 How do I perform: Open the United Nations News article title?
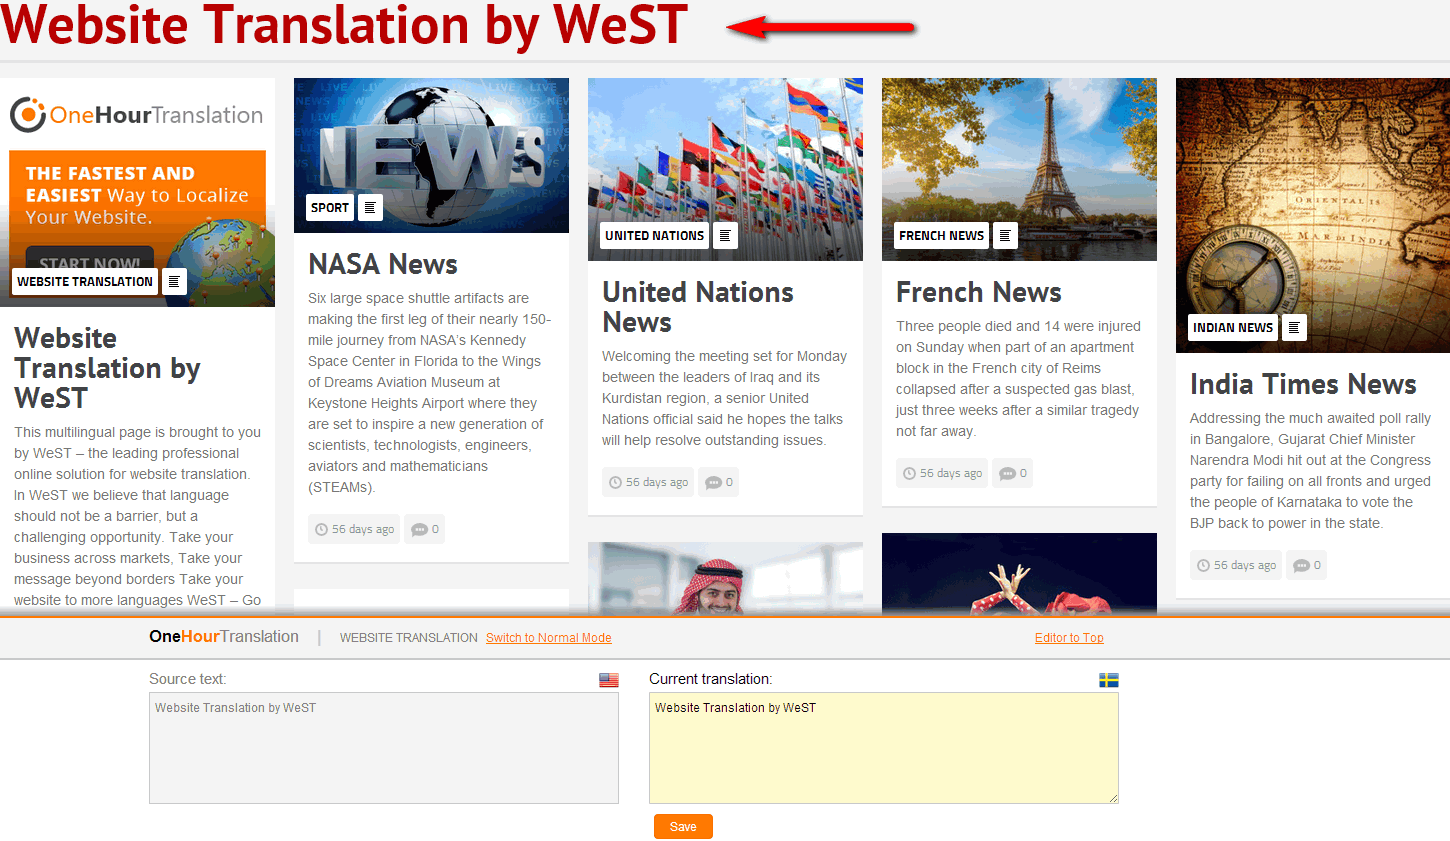coord(698,307)
